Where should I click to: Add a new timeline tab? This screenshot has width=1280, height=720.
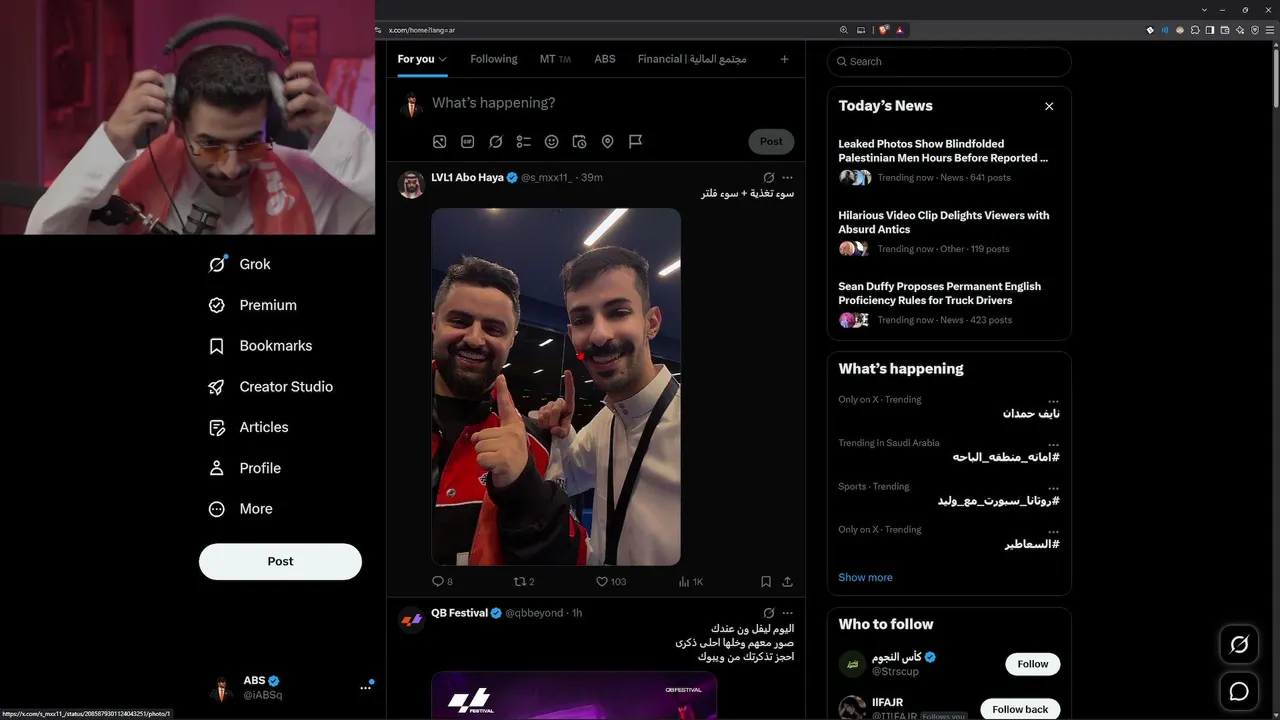click(x=784, y=59)
